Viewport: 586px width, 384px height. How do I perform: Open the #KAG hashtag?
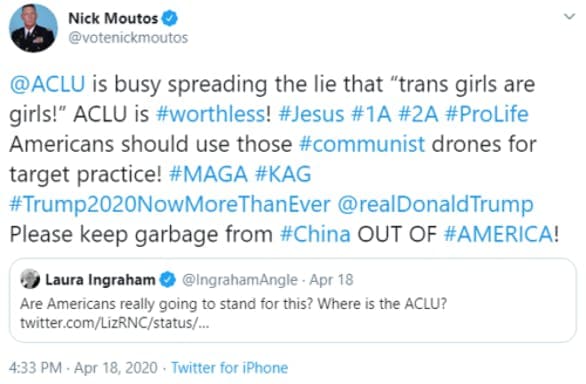[283, 174]
